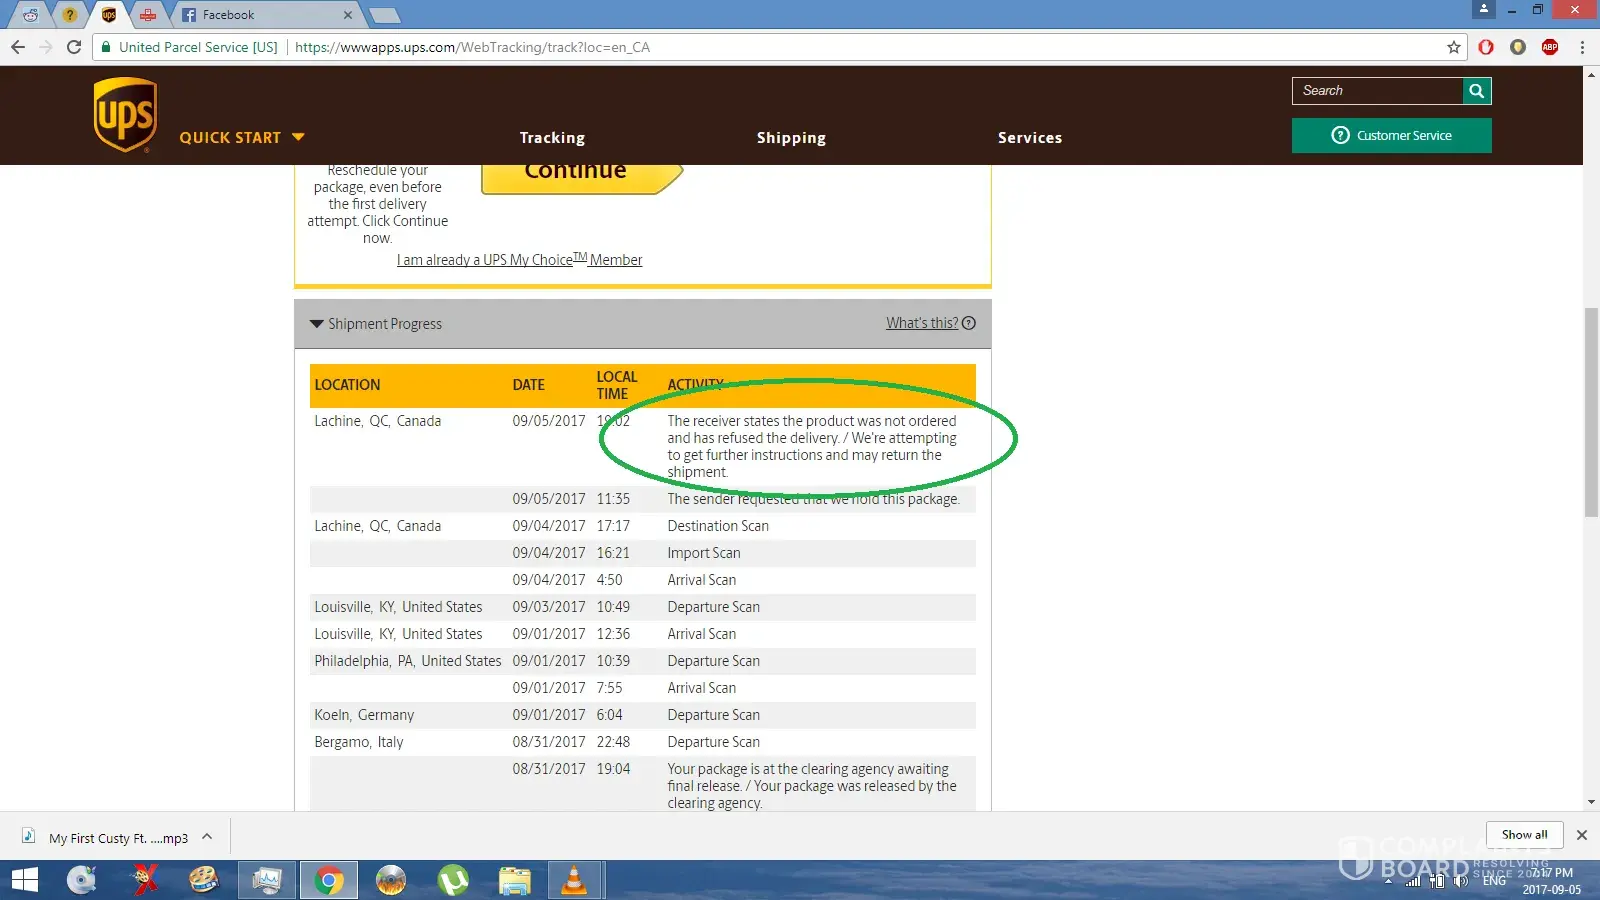Click the green search magnifier button
Image resolution: width=1600 pixels, height=900 pixels.
[1477, 91]
